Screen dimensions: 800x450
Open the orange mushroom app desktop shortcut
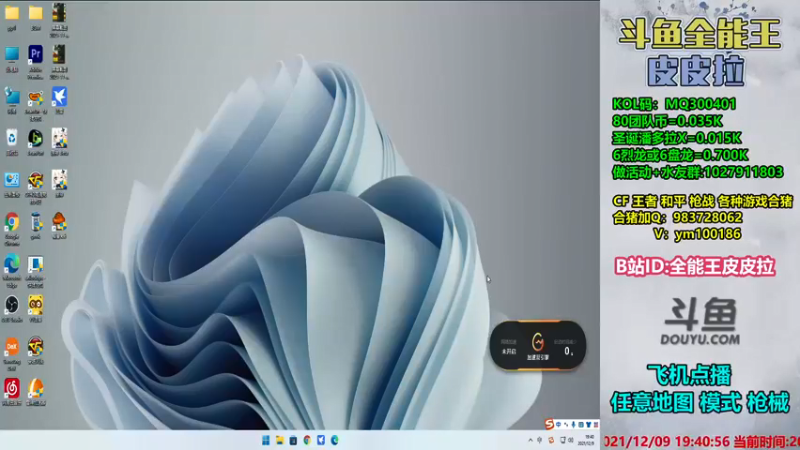point(59,222)
